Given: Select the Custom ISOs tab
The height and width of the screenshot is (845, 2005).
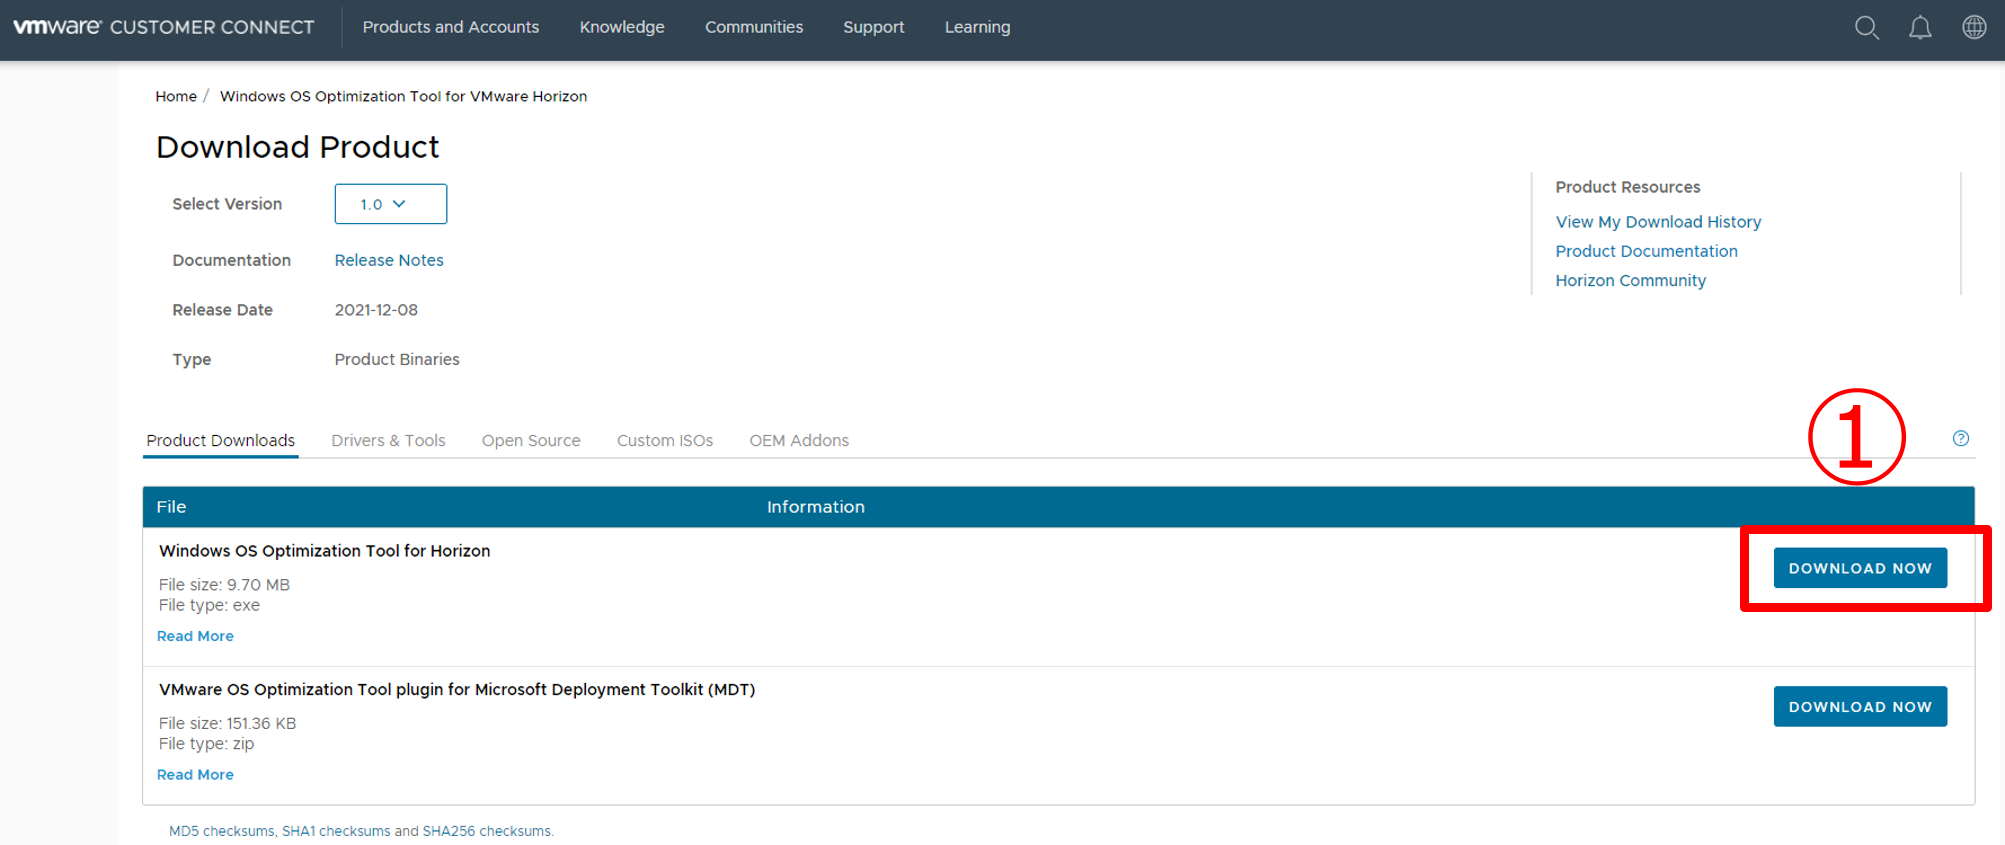Looking at the screenshot, I should 664,440.
